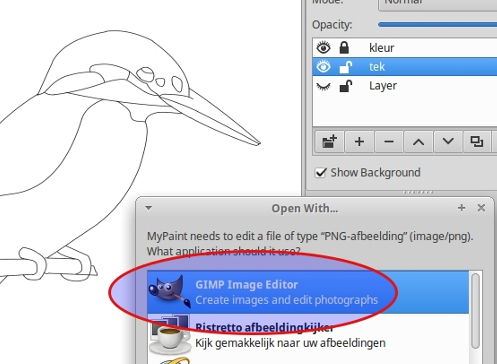Click the Ristretto coffee cup icon

point(170,335)
